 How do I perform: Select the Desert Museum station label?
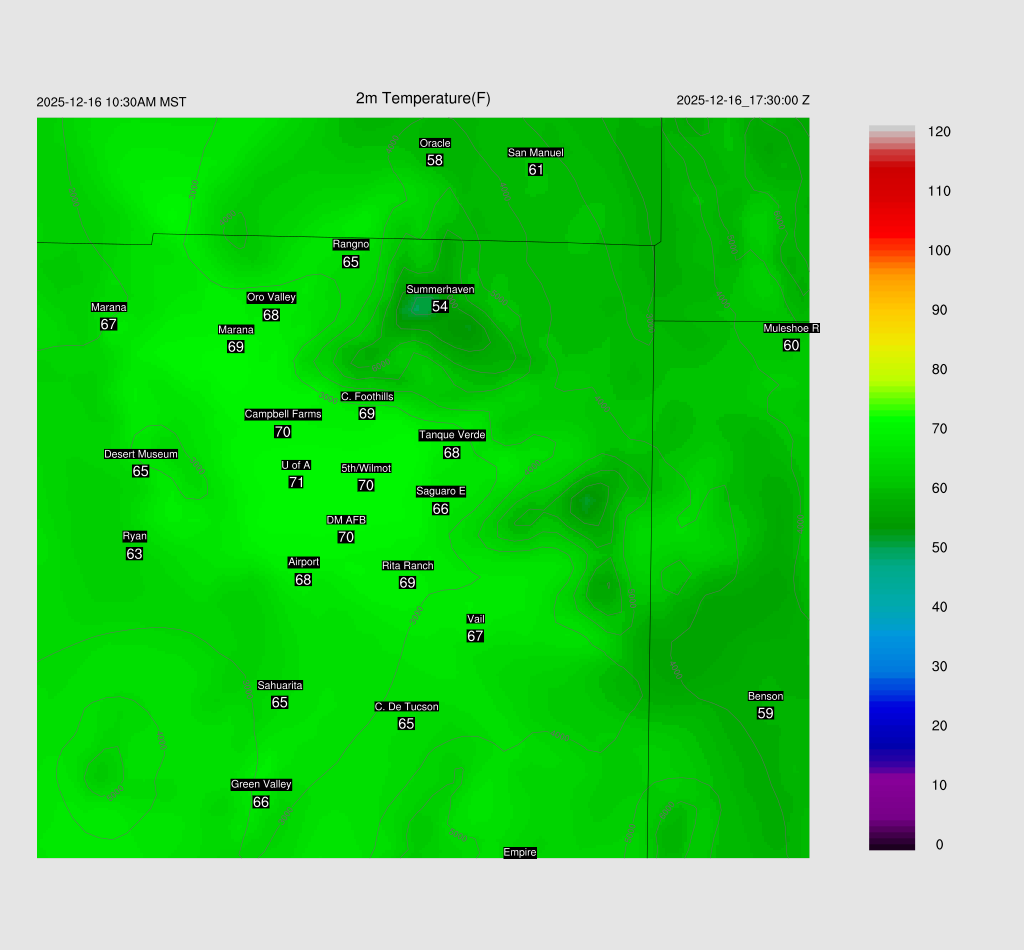click(141, 454)
